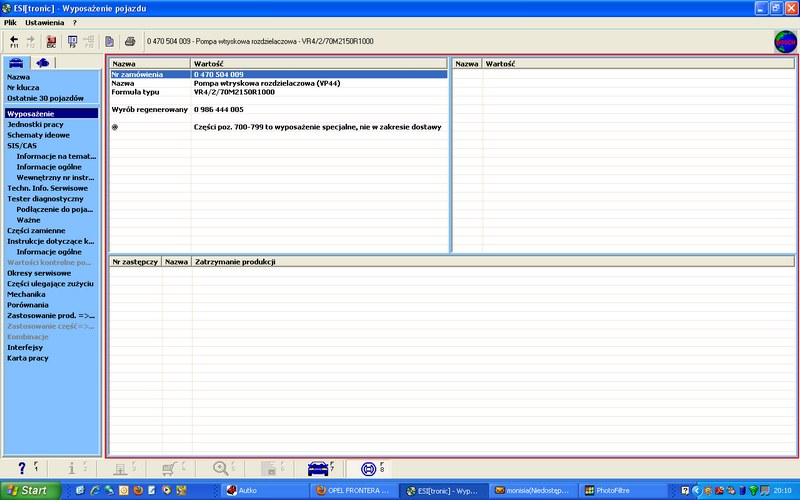Click the F9 toolbar icon
The width and height of the screenshot is (800, 500).
point(72,41)
